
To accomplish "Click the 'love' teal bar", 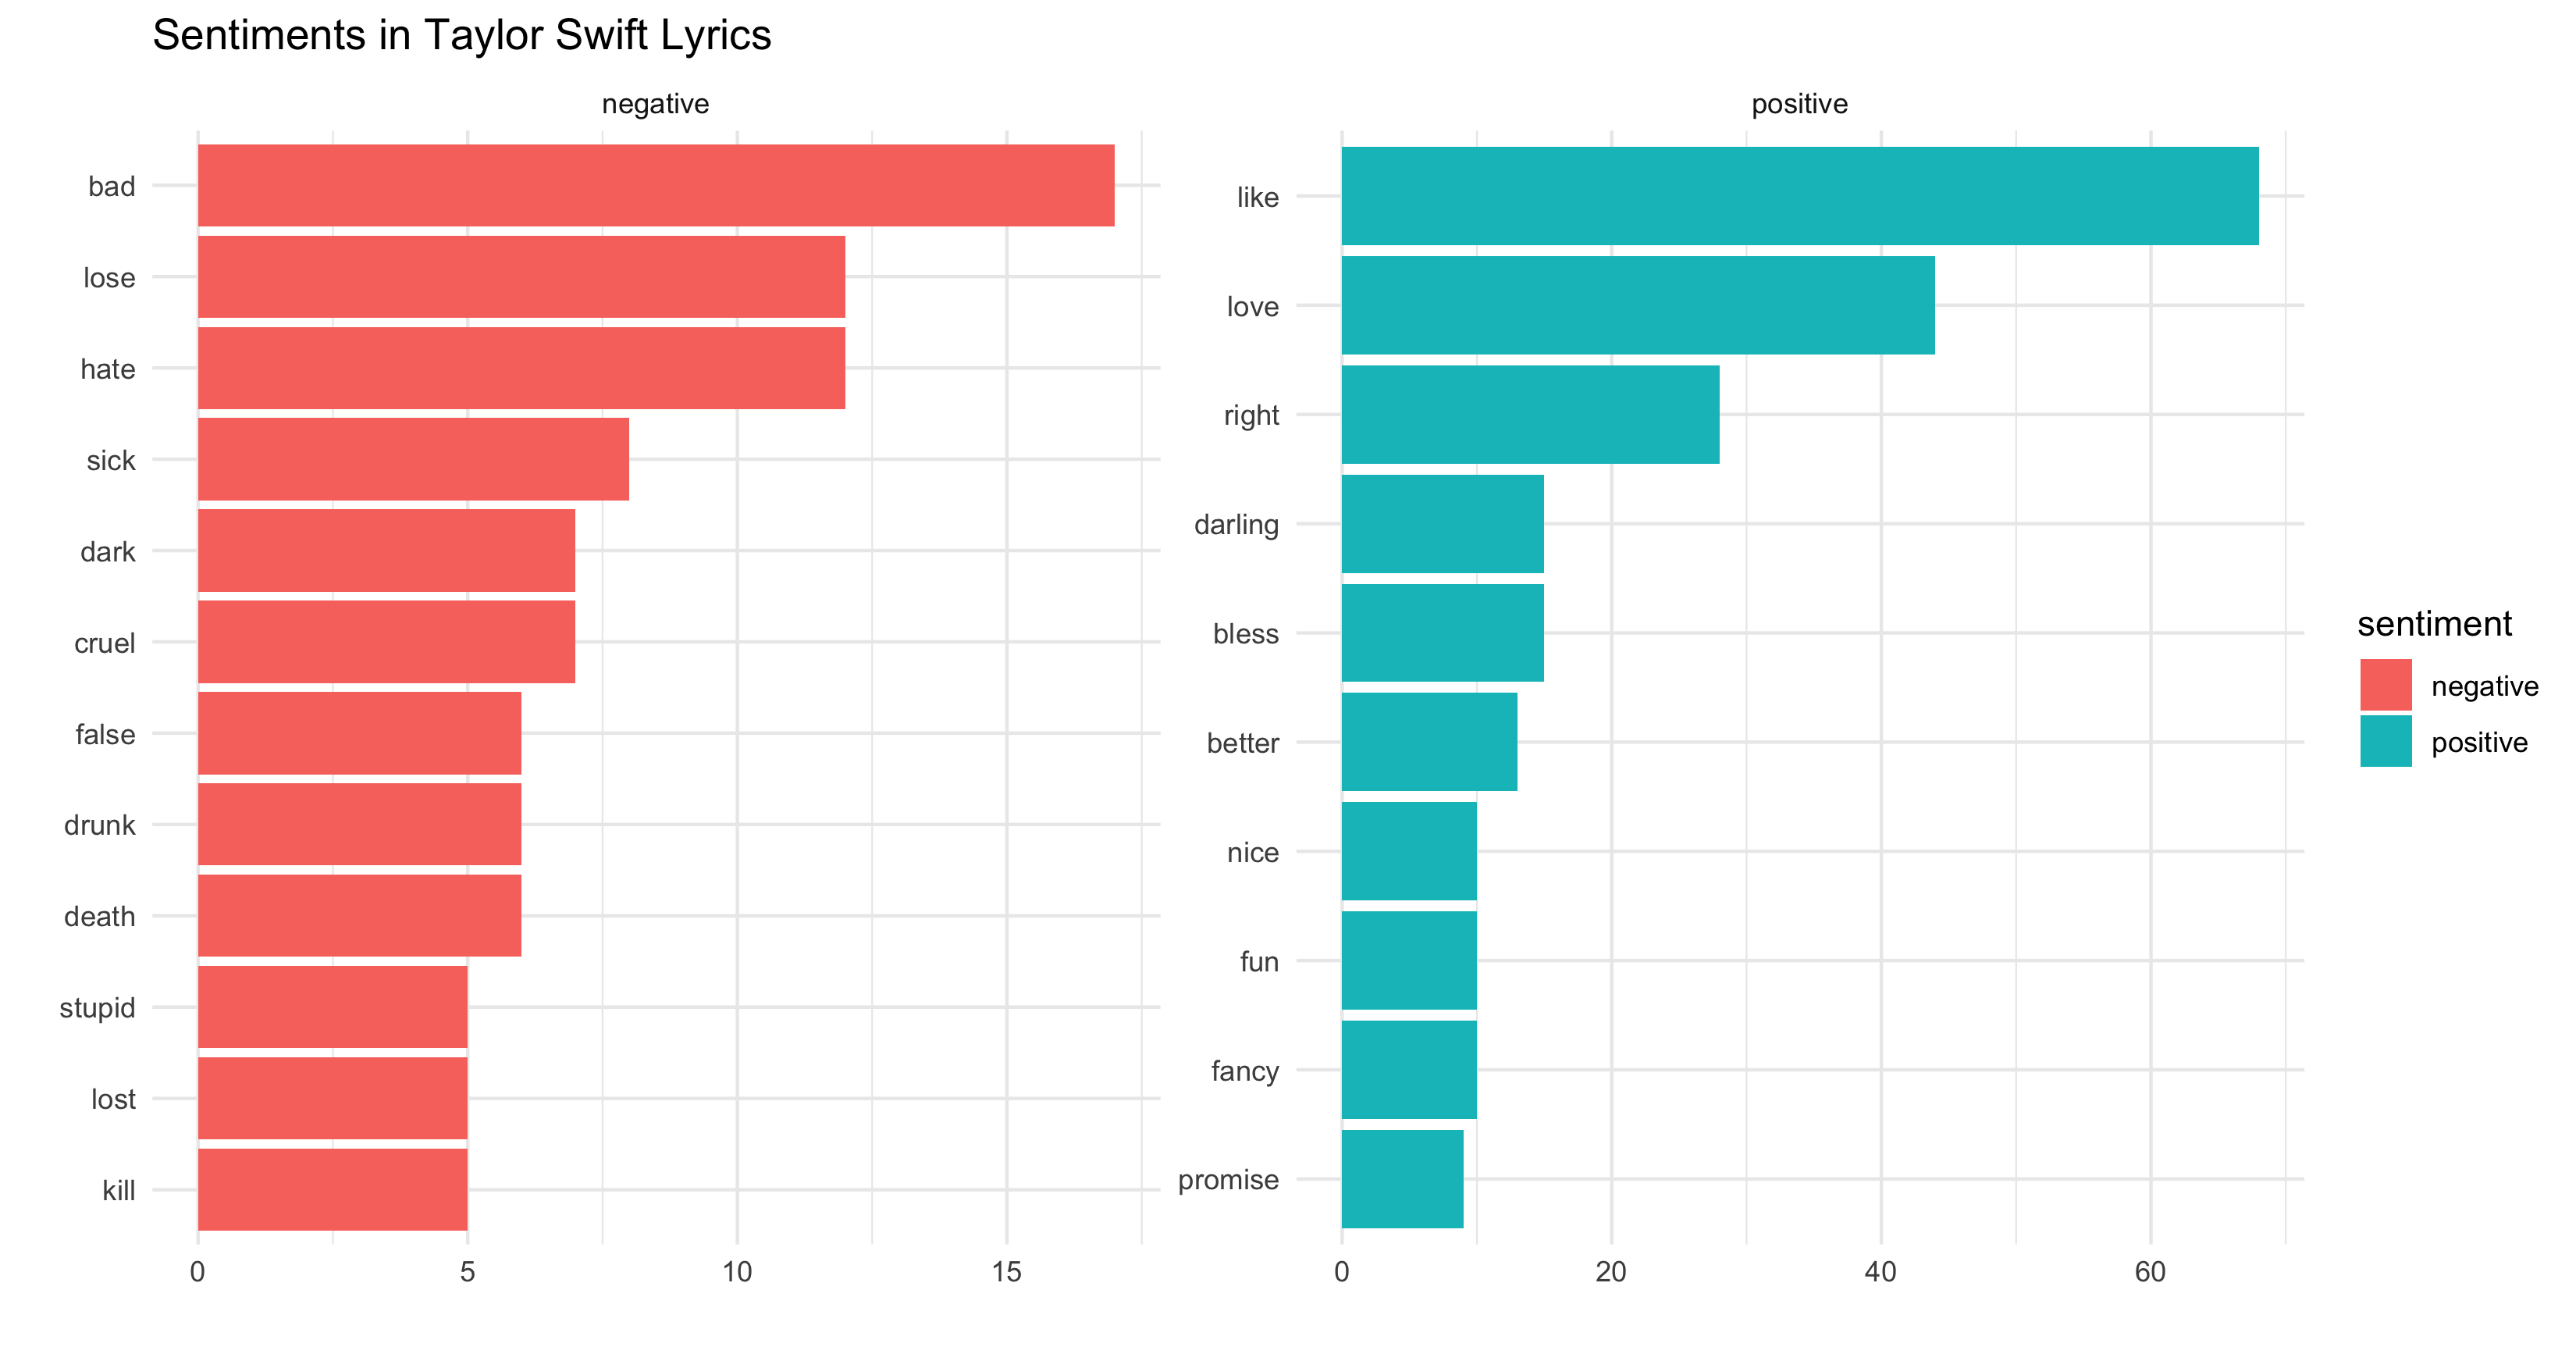I will click(1638, 305).
